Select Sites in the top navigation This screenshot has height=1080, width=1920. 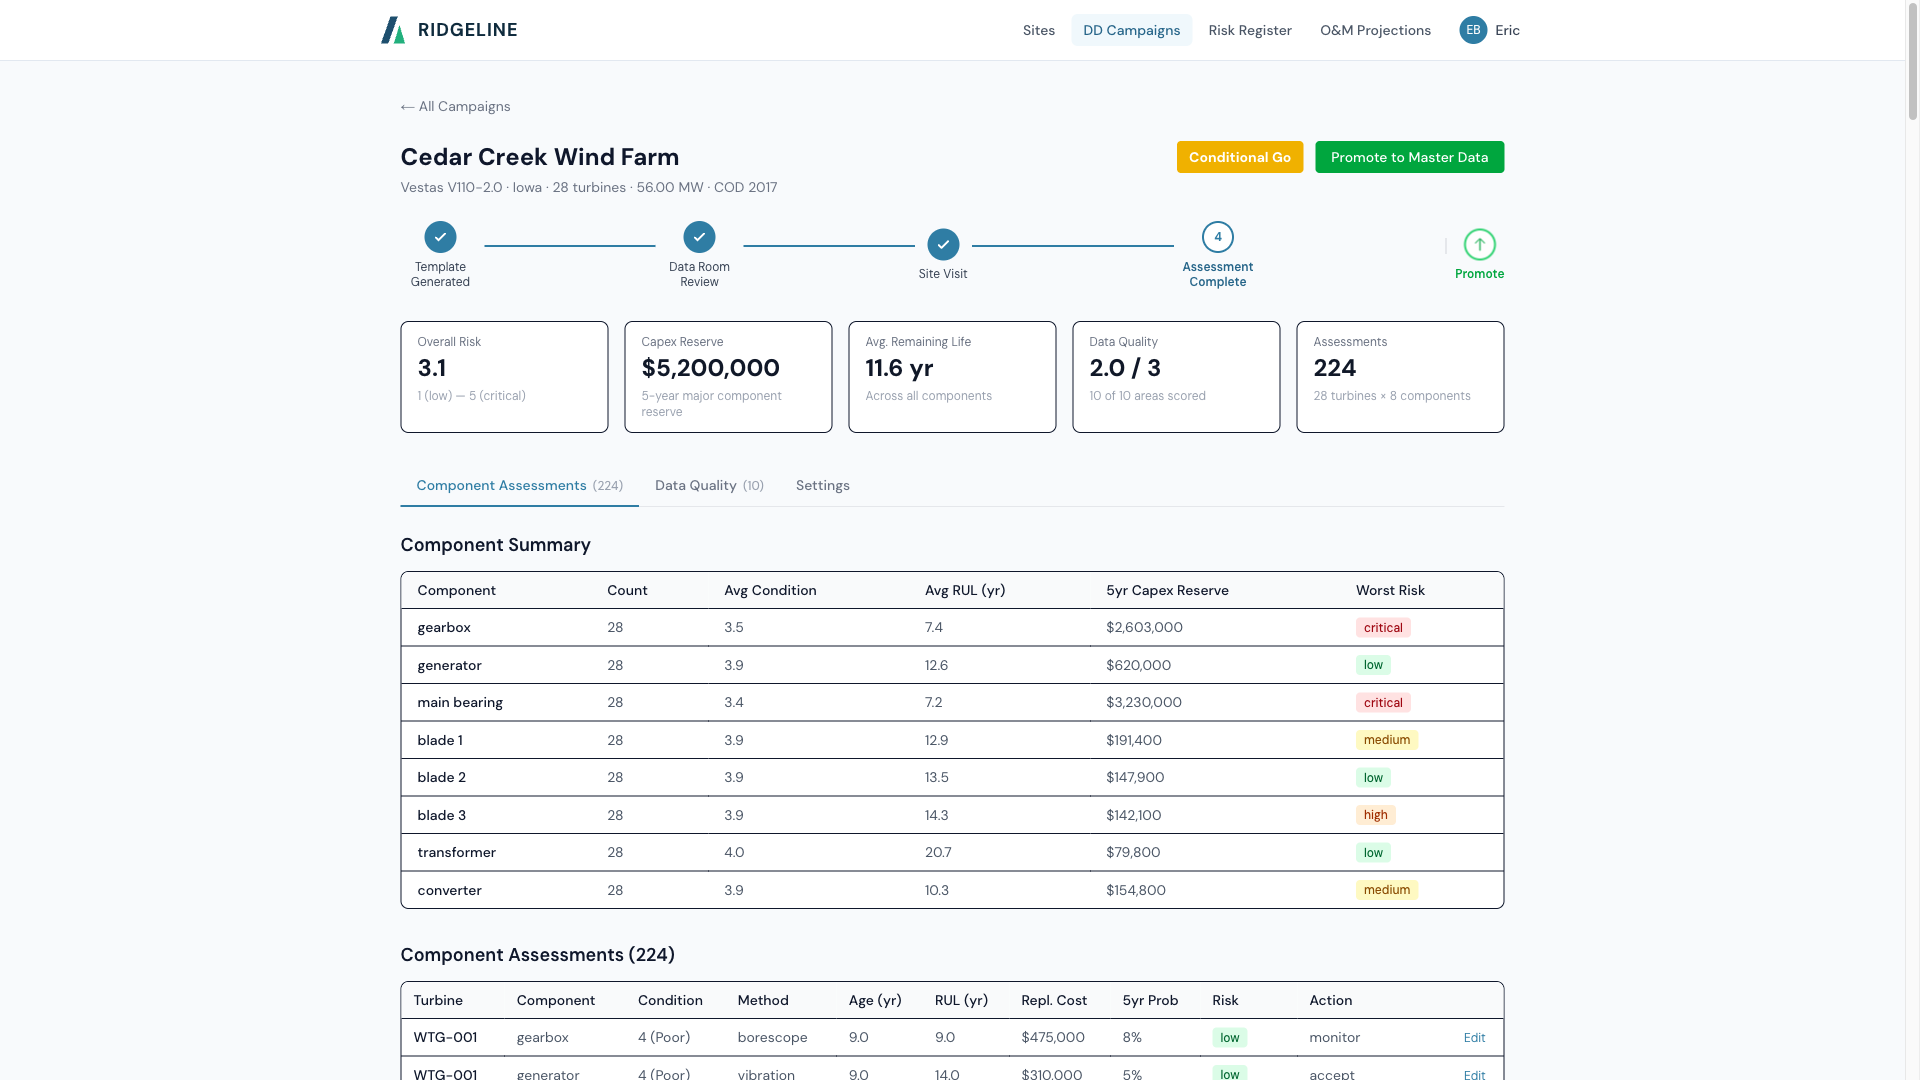[x=1038, y=30]
